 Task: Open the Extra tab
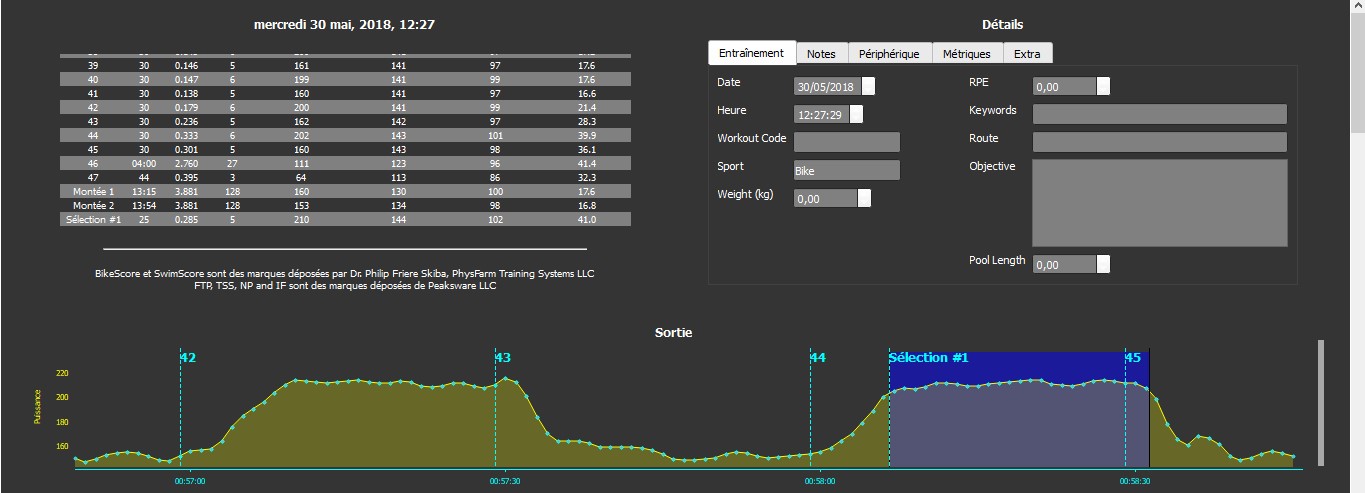click(1027, 54)
